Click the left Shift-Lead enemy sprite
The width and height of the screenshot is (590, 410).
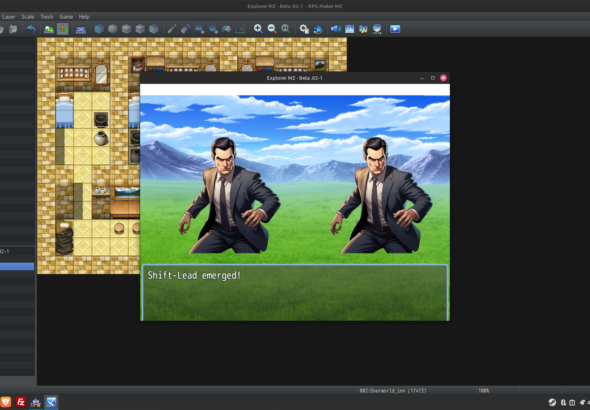pyautogui.click(x=231, y=196)
